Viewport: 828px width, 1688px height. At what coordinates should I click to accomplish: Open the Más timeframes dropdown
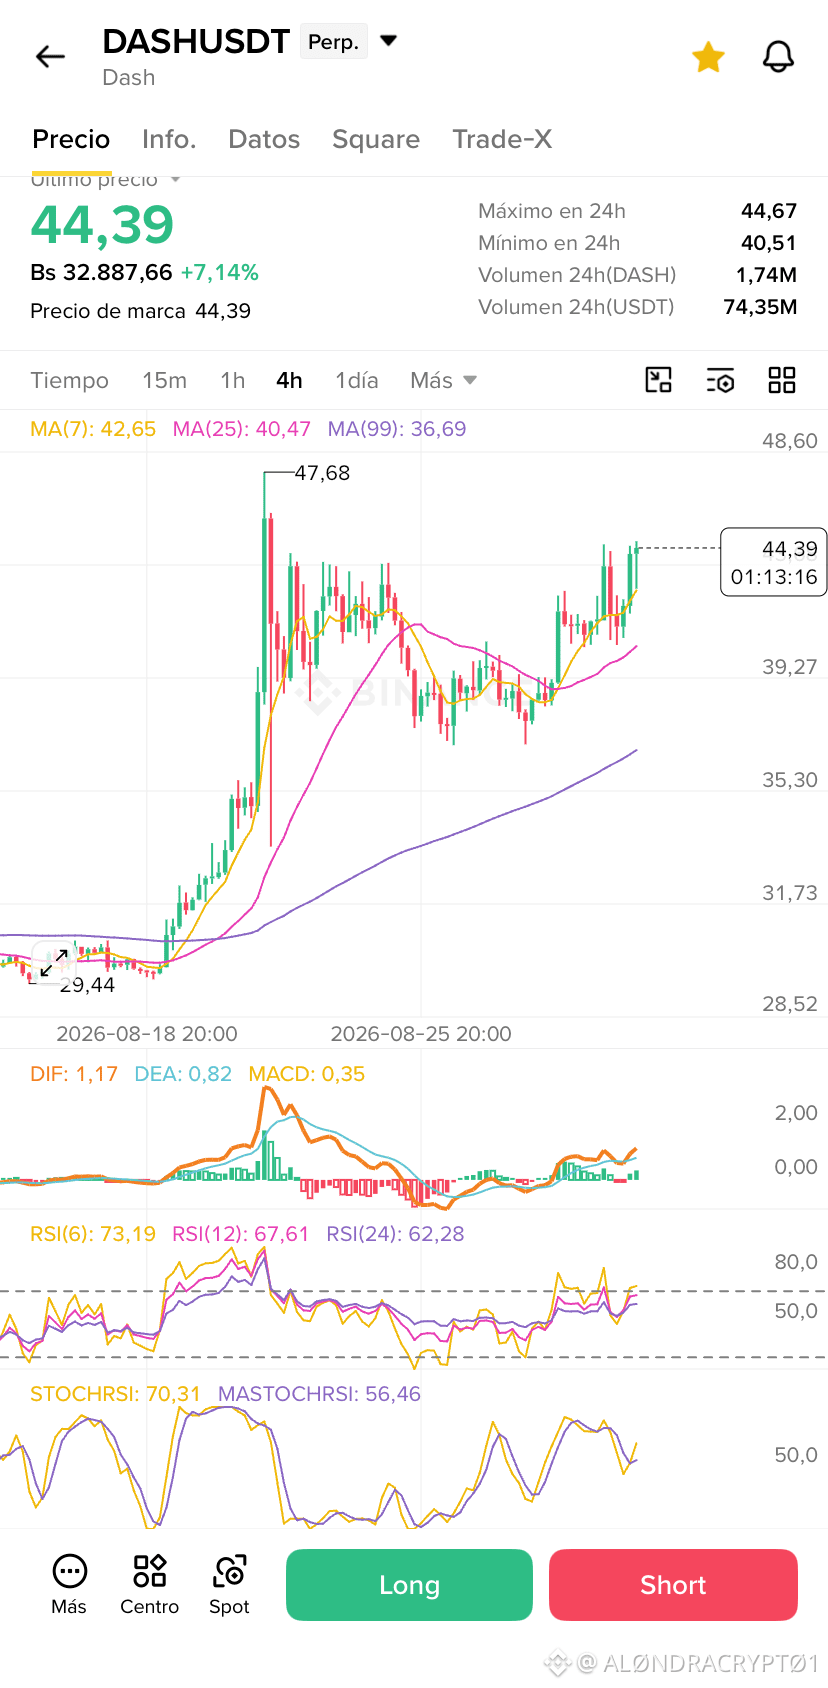coord(443,380)
